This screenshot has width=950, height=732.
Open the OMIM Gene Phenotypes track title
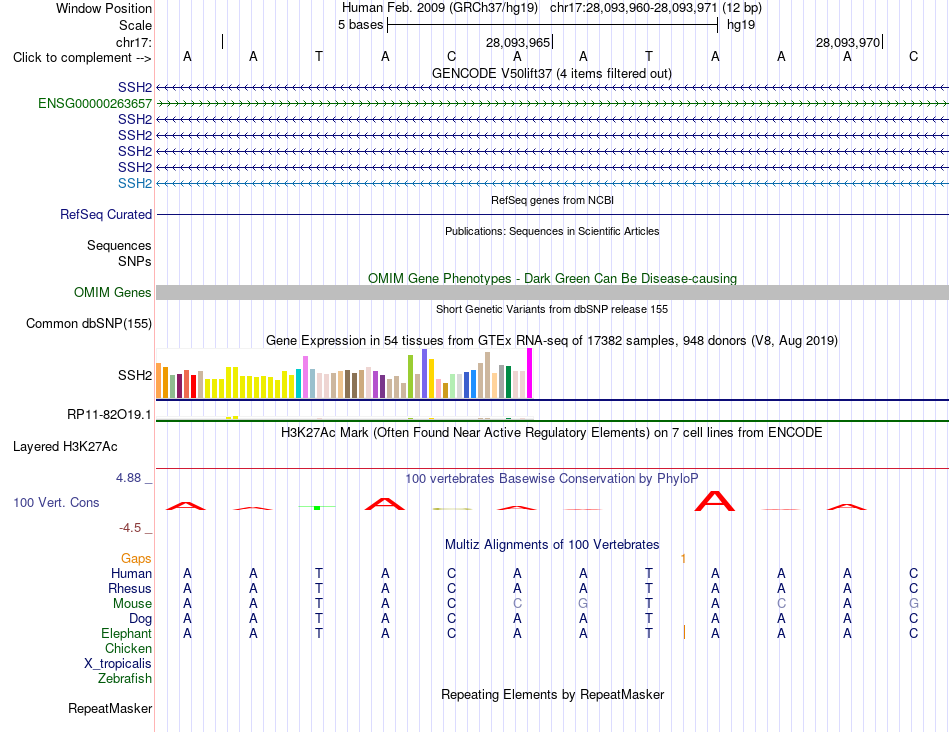coord(552,278)
